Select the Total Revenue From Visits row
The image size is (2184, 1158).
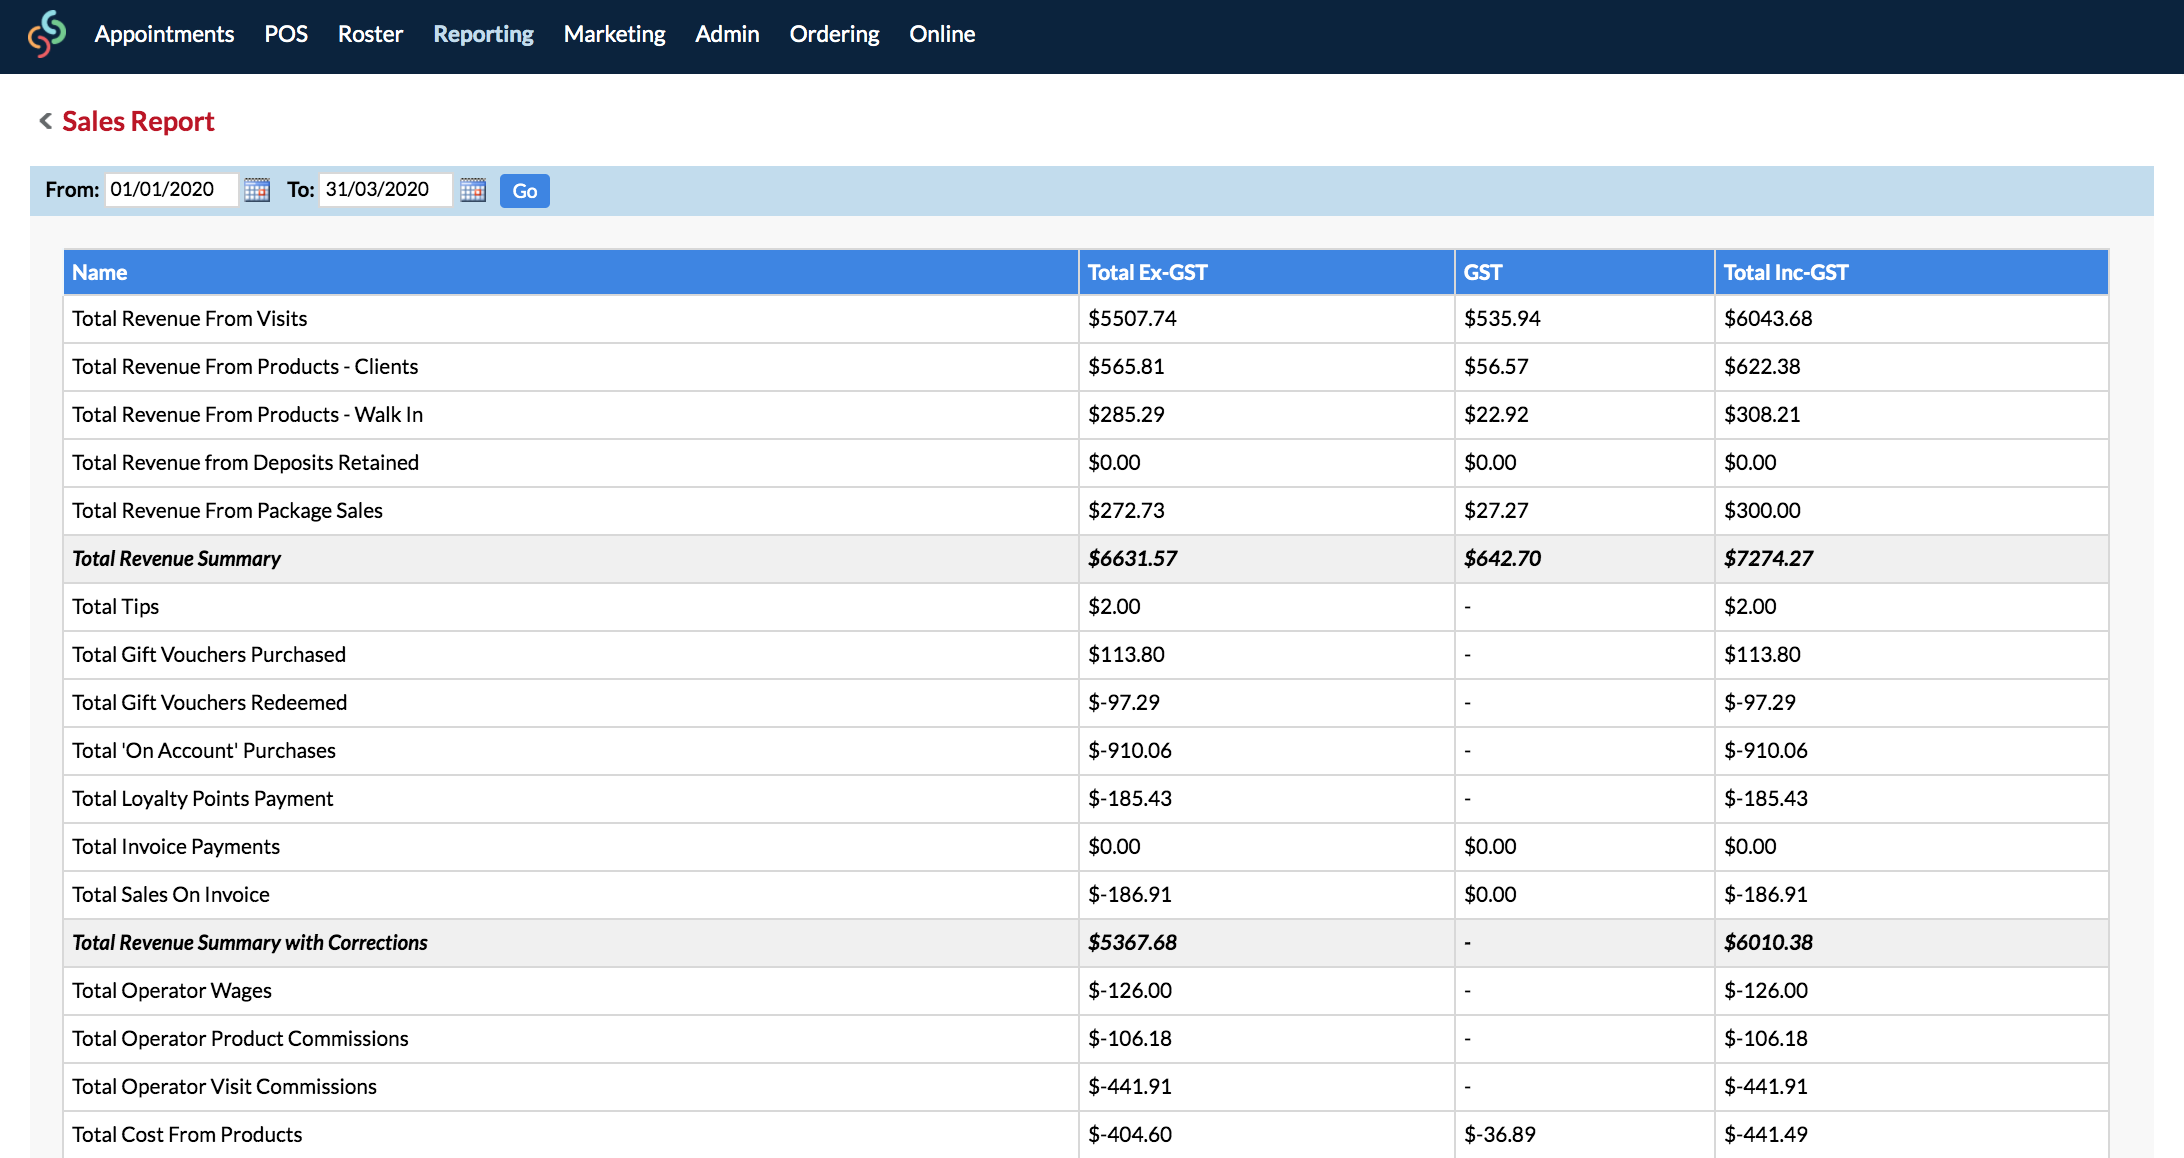click(1086, 319)
